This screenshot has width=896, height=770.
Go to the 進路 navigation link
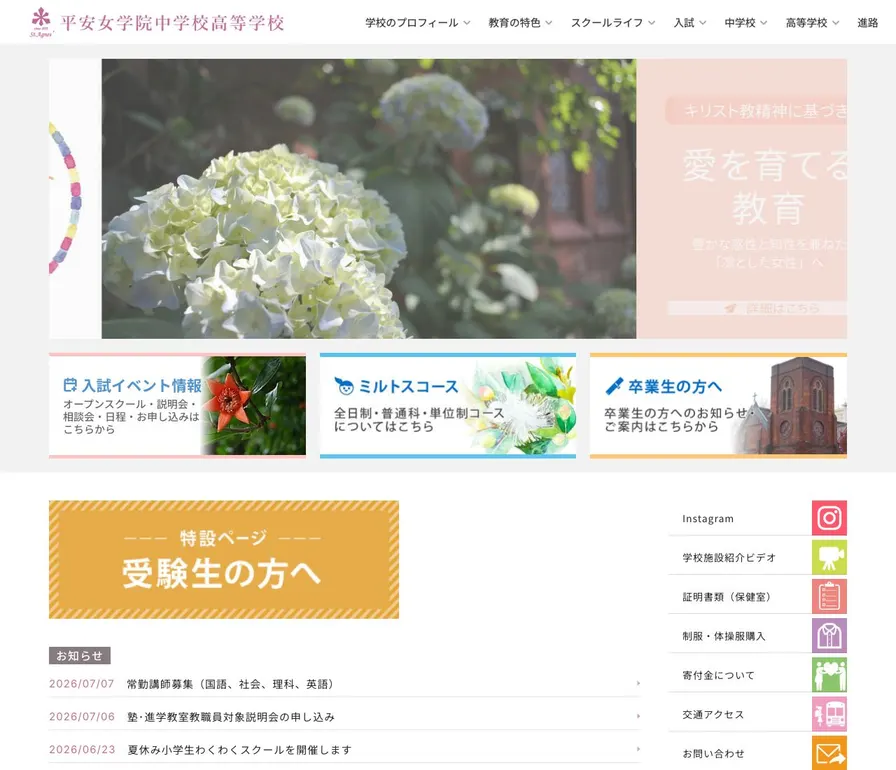867,23
